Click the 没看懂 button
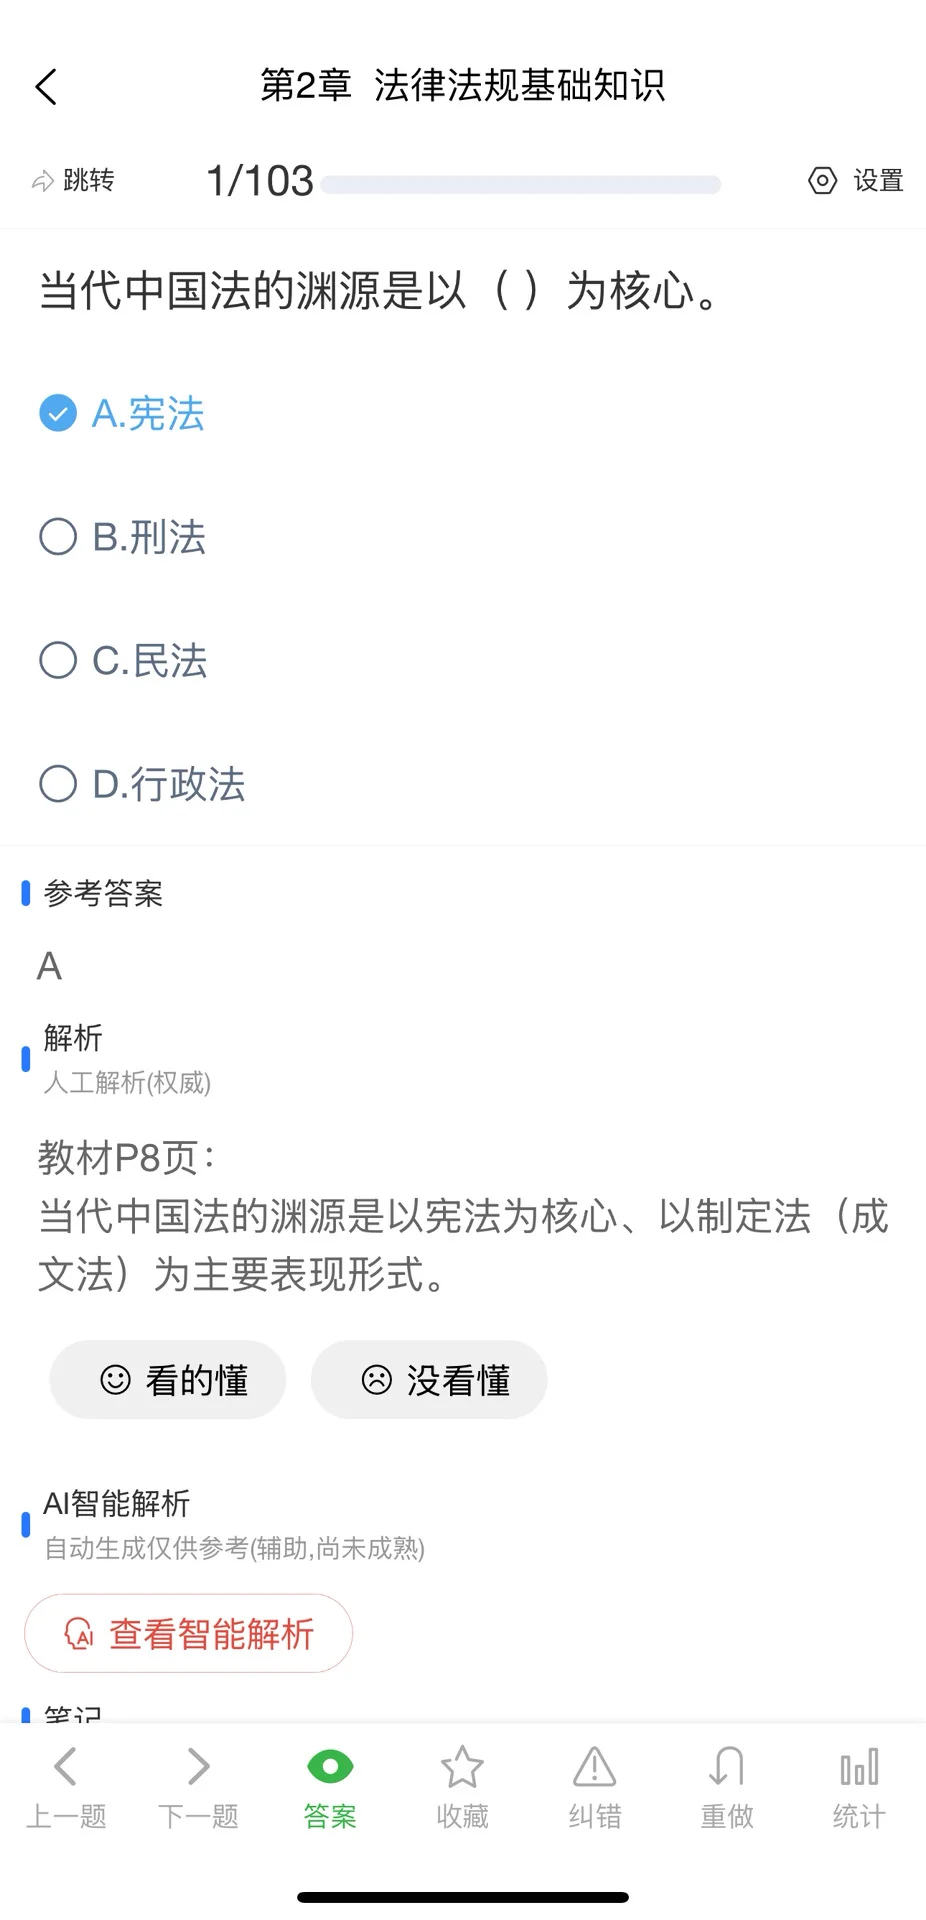Viewport: 926px width, 1920px height. point(429,1380)
